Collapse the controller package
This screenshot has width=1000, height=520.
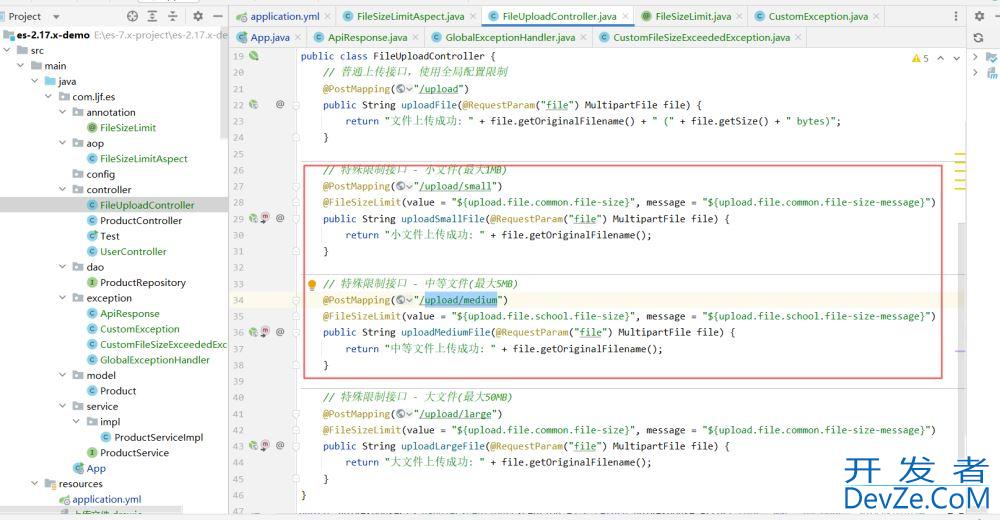pos(62,189)
